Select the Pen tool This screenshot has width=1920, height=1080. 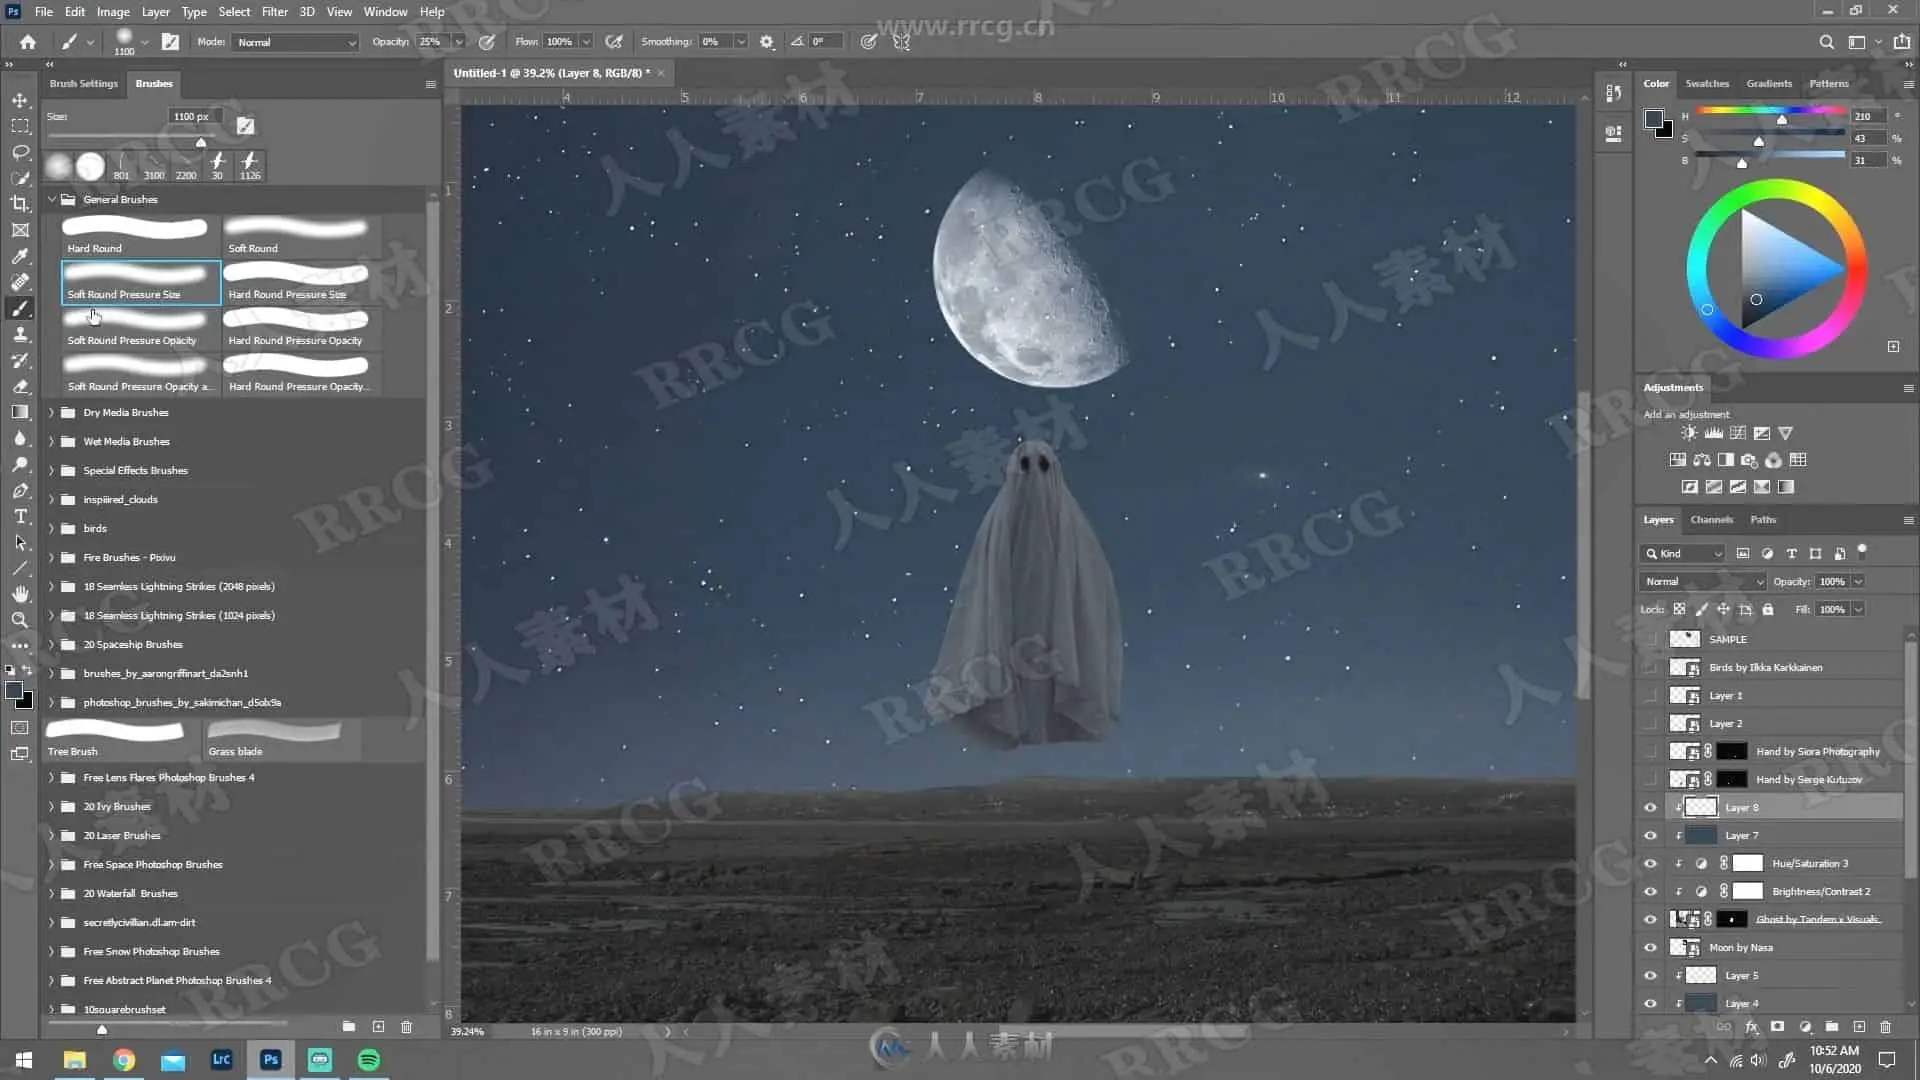coord(20,490)
